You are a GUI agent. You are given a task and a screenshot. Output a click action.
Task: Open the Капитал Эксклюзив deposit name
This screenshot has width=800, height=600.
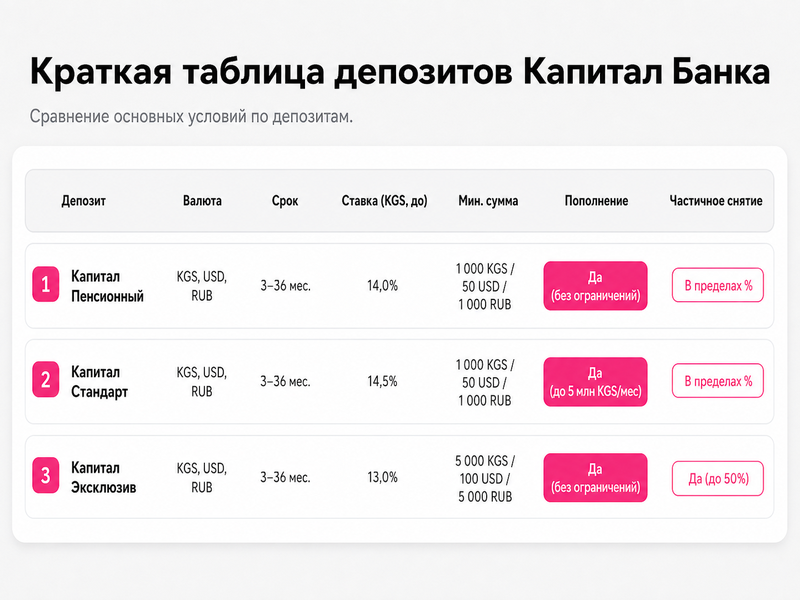[x=104, y=478]
